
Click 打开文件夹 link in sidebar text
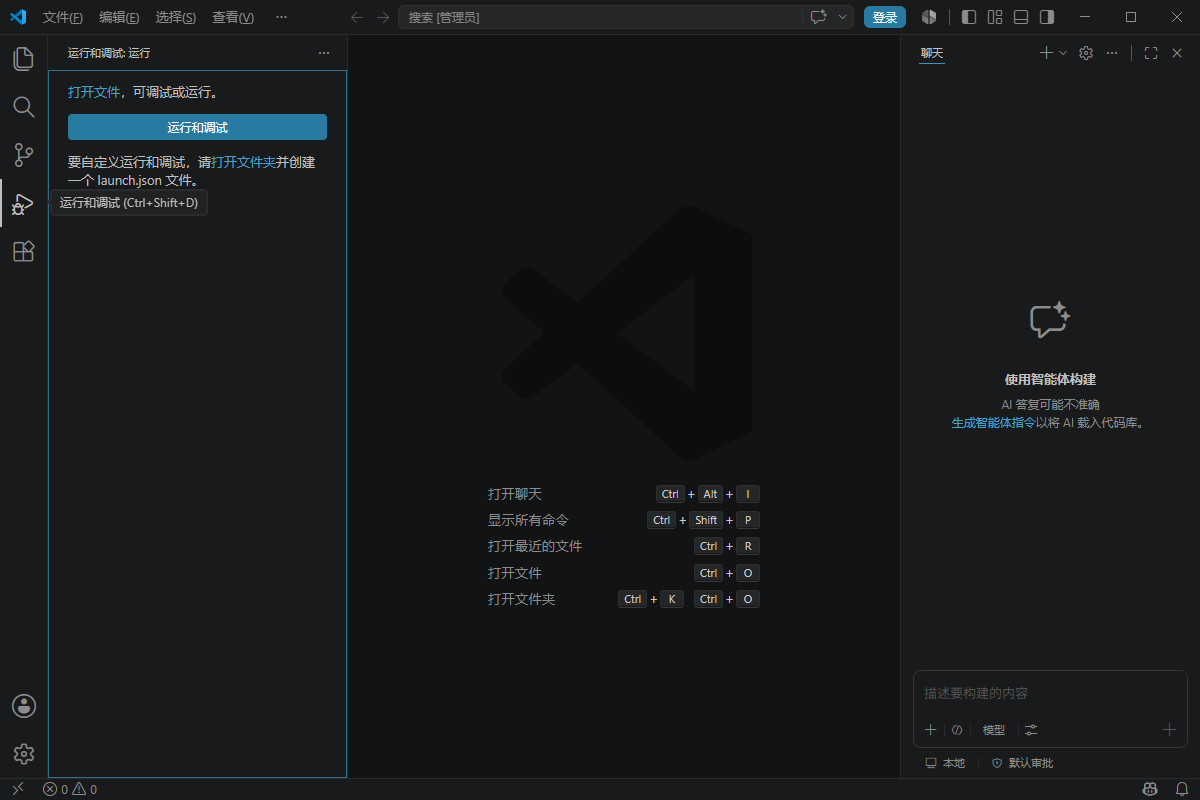pos(243,162)
